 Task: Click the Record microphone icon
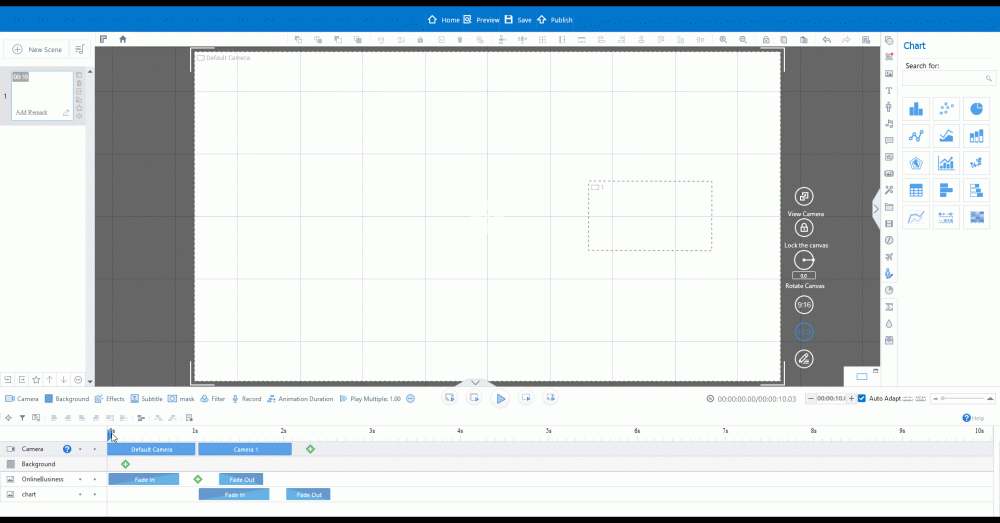tap(236, 399)
